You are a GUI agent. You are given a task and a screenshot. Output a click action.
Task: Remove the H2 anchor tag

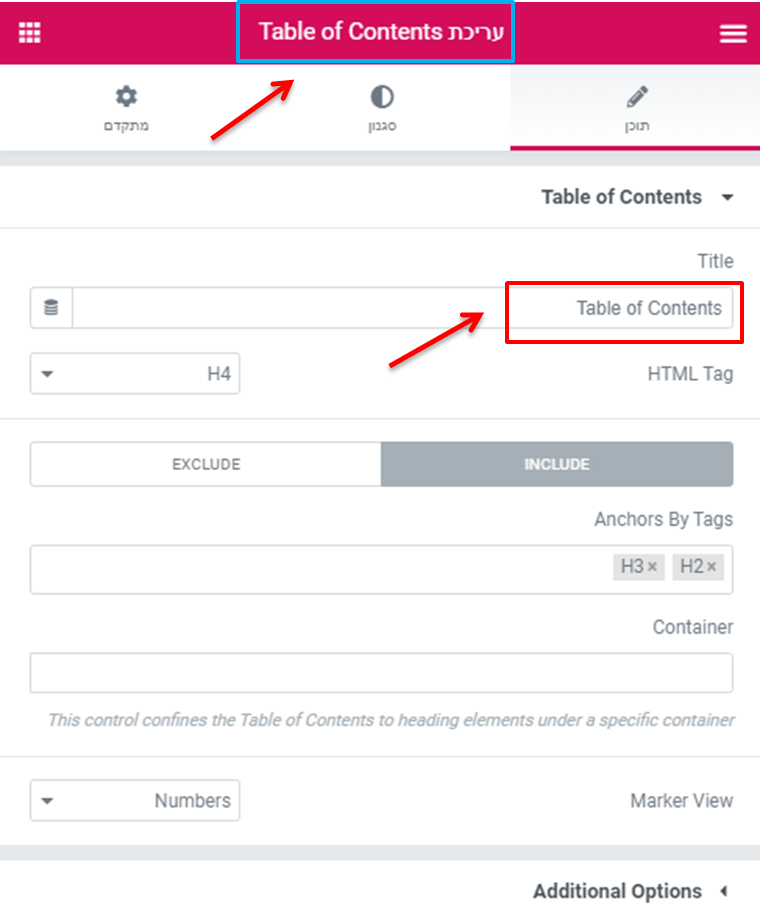(711, 566)
